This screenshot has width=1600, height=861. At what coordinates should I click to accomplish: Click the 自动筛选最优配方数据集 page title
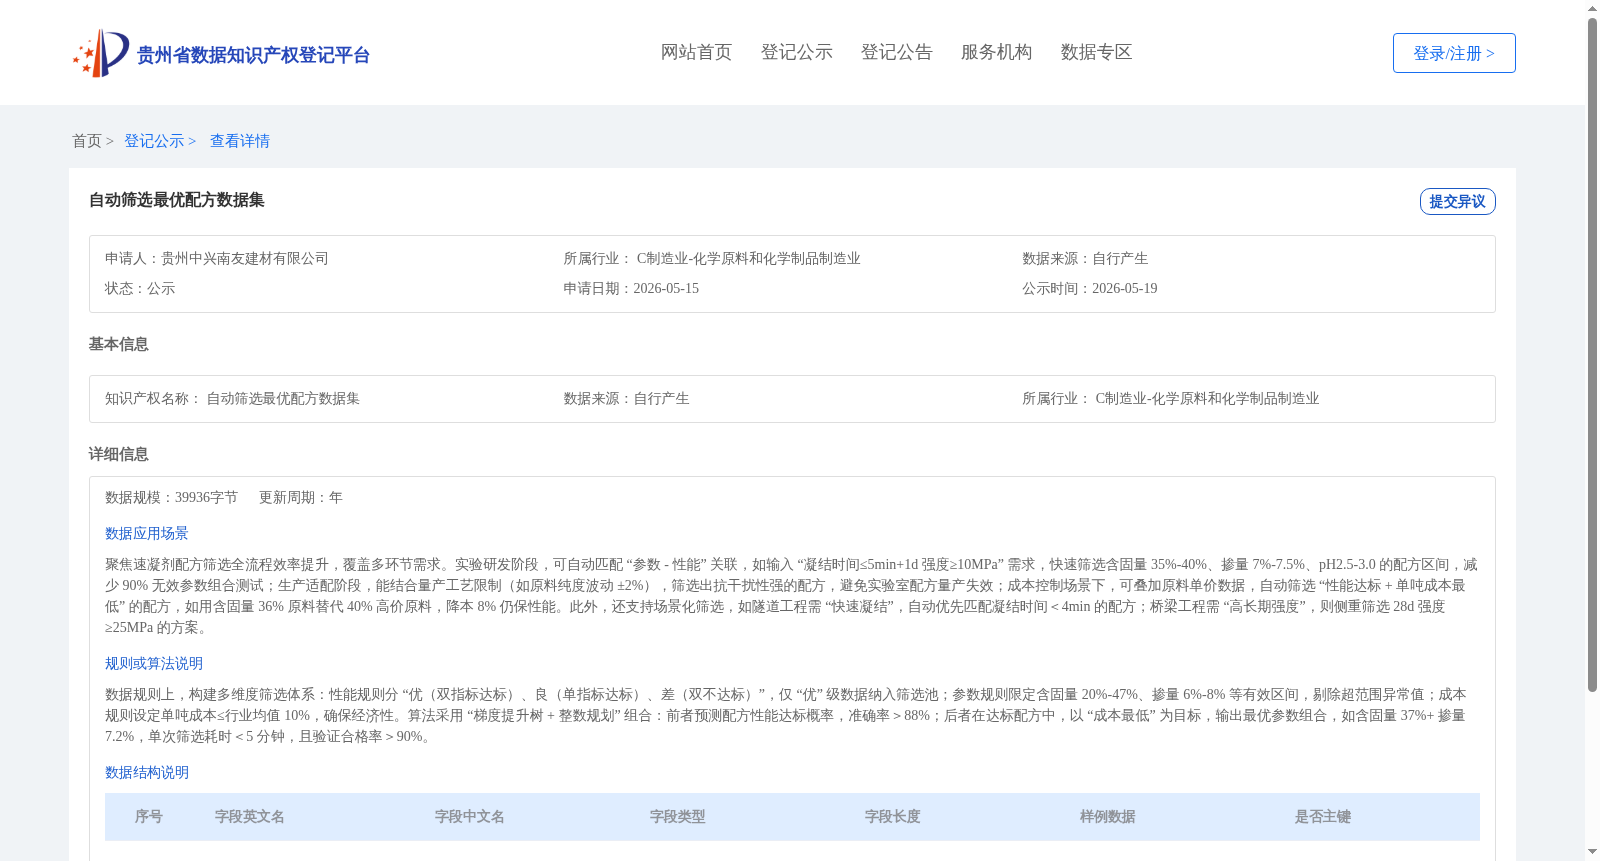177,200
